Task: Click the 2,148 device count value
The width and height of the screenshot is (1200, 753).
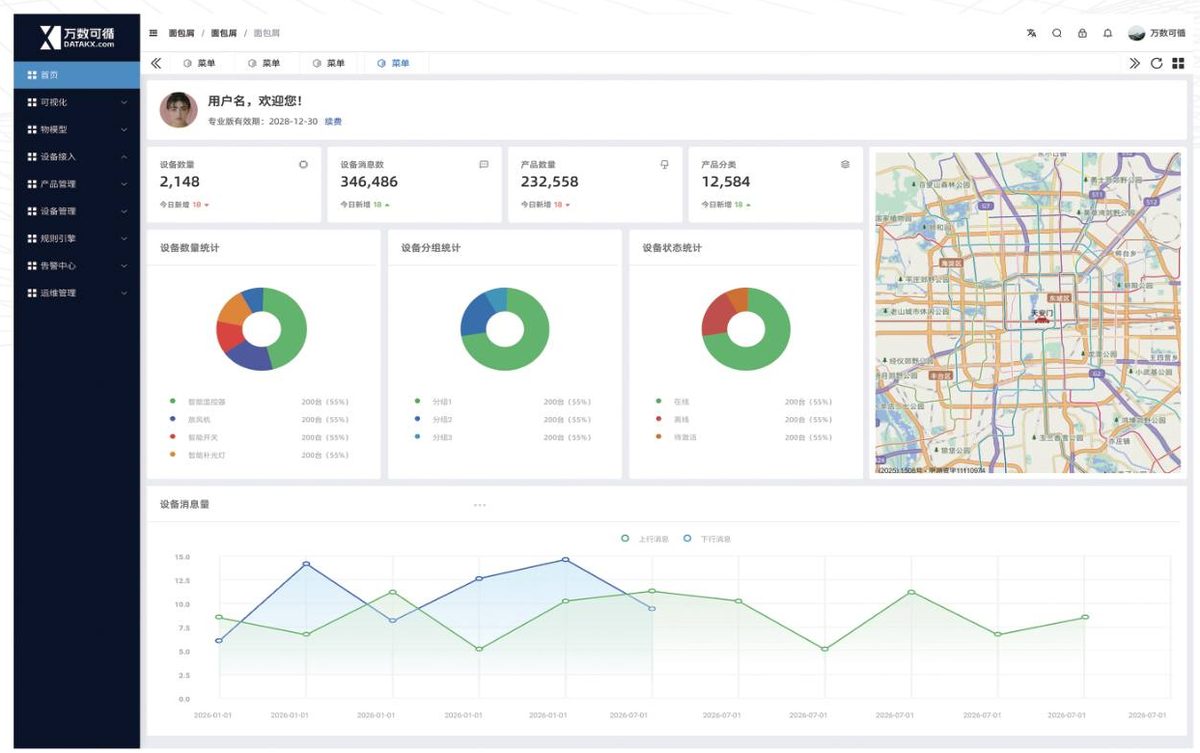Action: point(180,182)
